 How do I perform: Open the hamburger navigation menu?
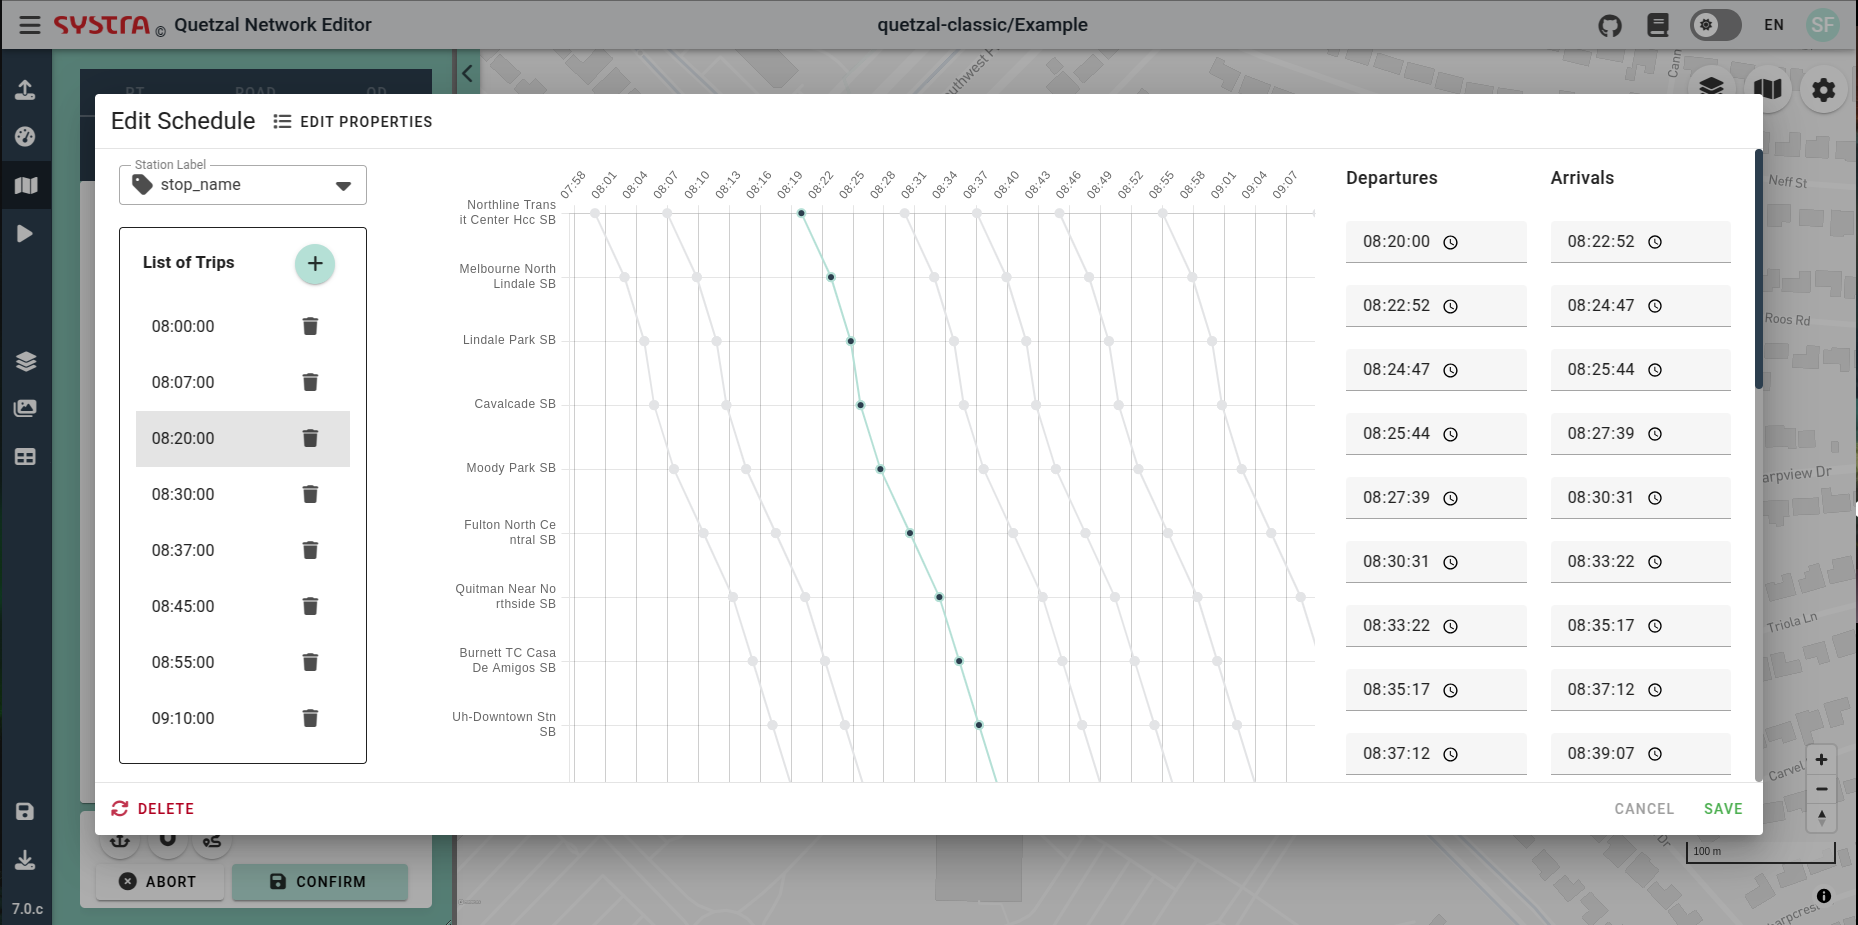tap(30, 25)
